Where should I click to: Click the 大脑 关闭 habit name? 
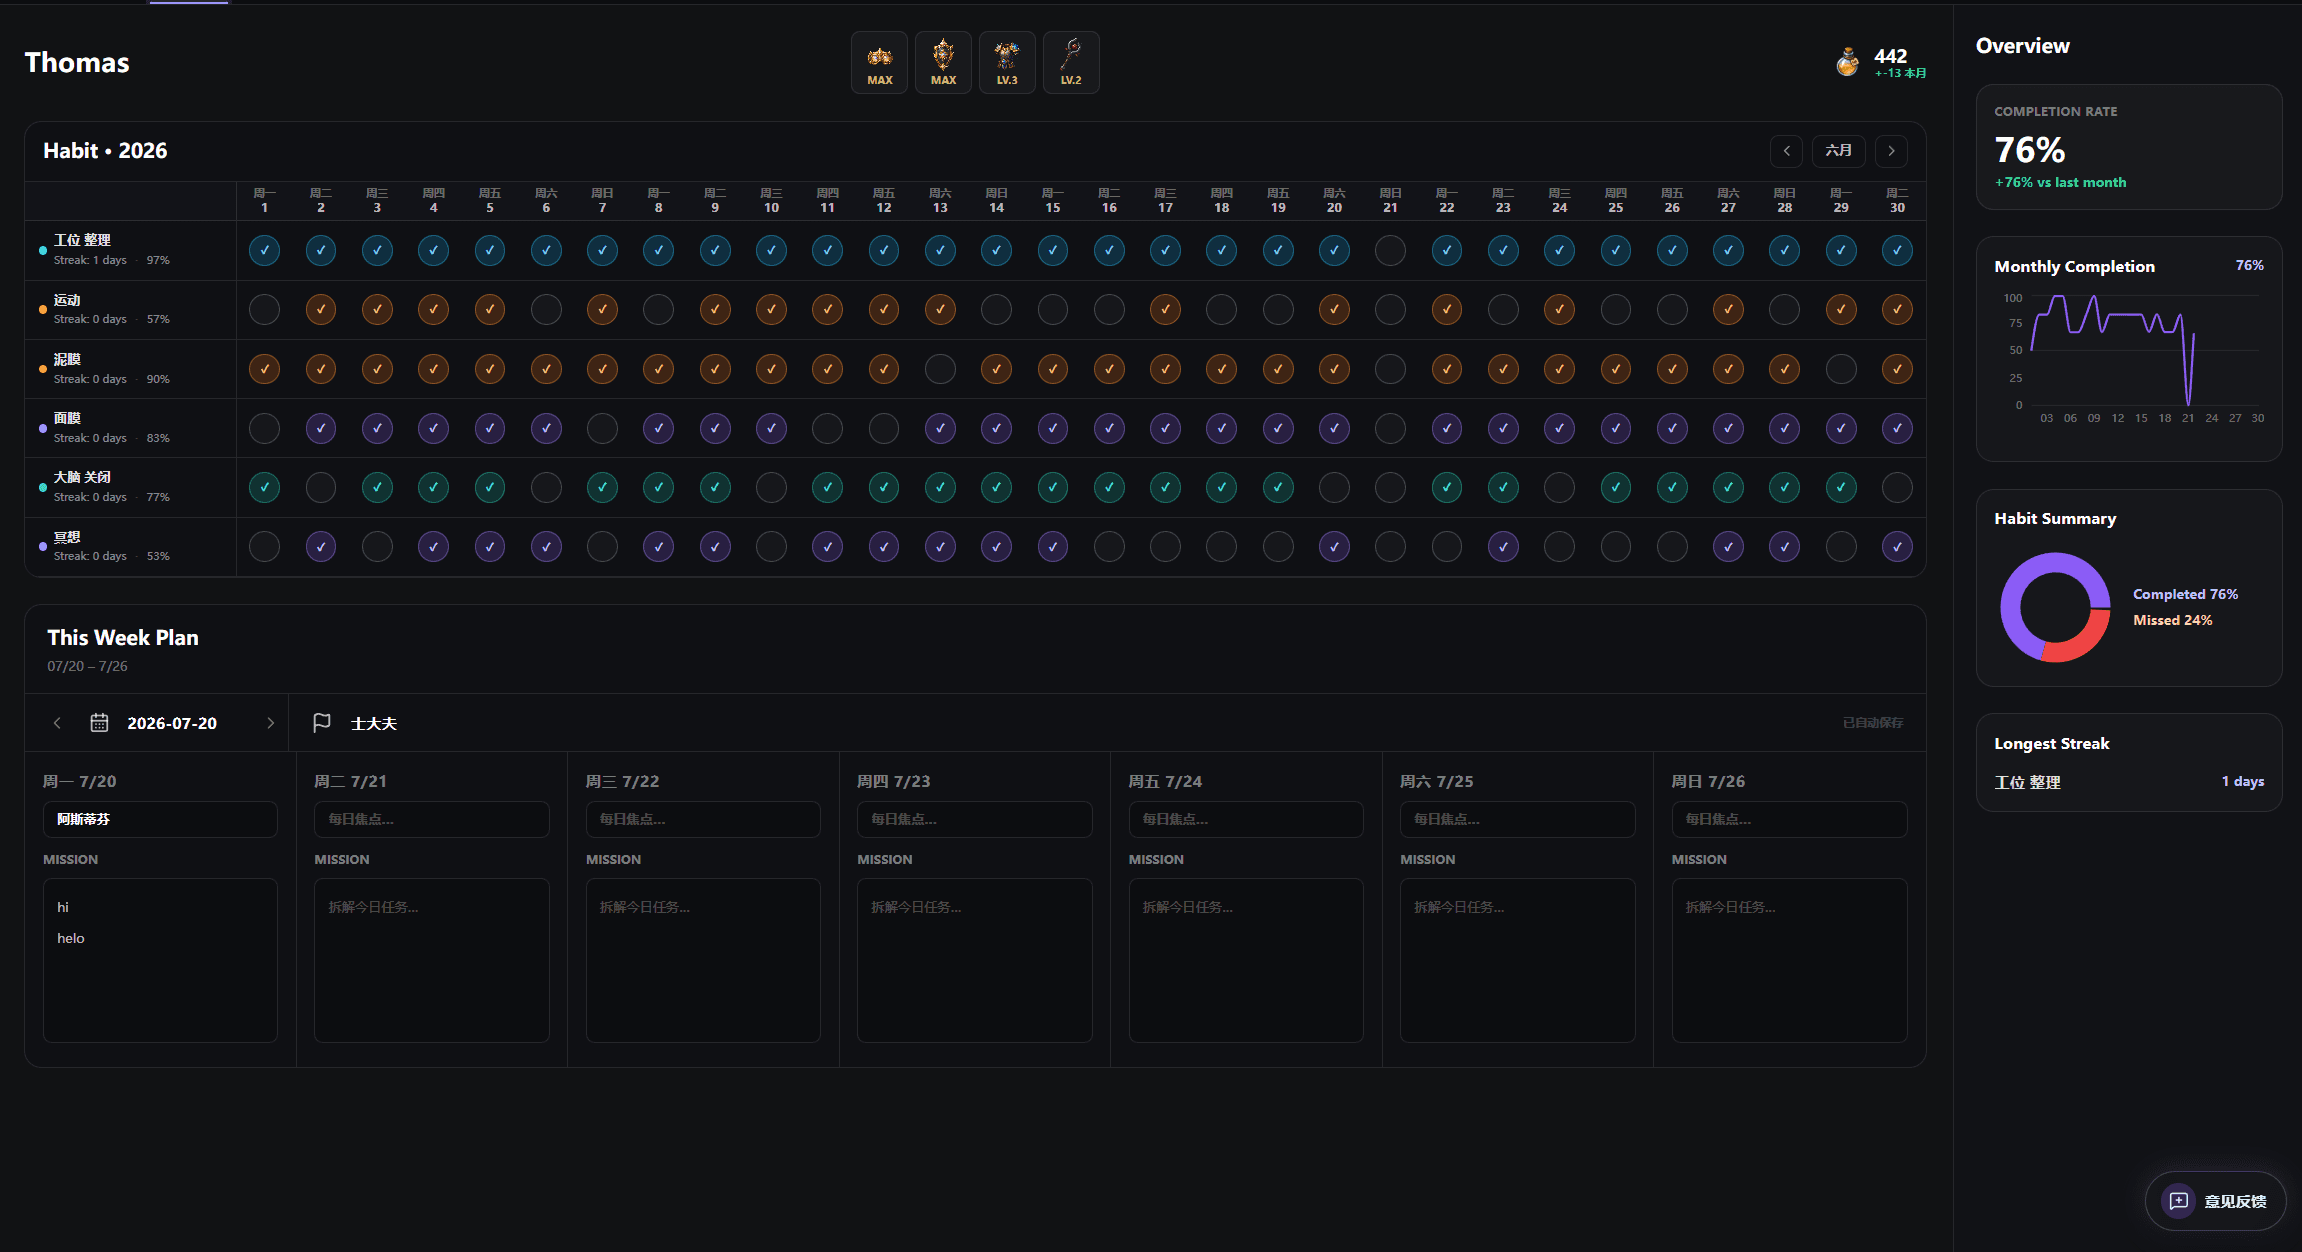82,477
